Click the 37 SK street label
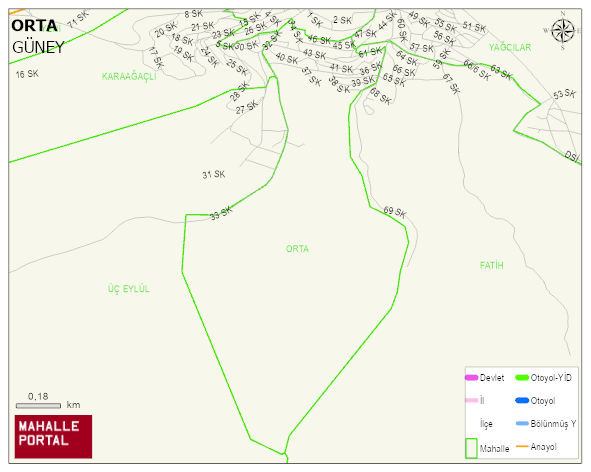The height and width of the screenshot is (472, 591). (x=312, y=77)
